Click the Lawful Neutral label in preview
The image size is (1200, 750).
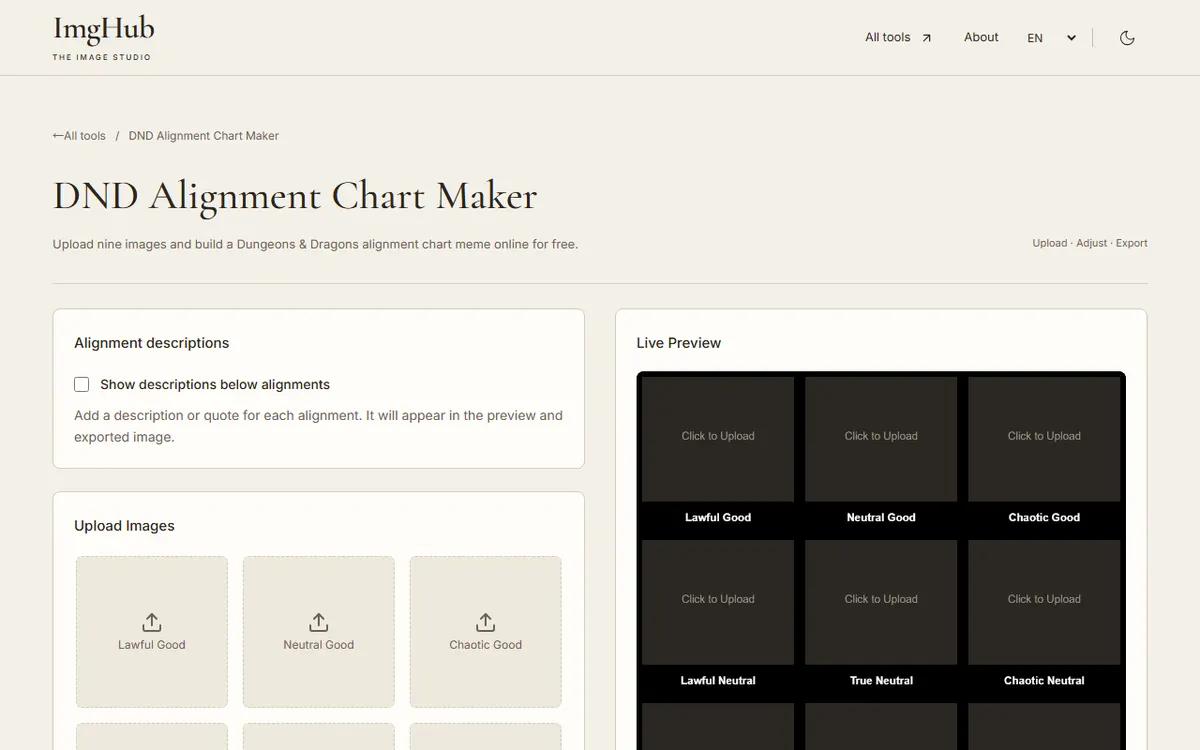point(718,680)
